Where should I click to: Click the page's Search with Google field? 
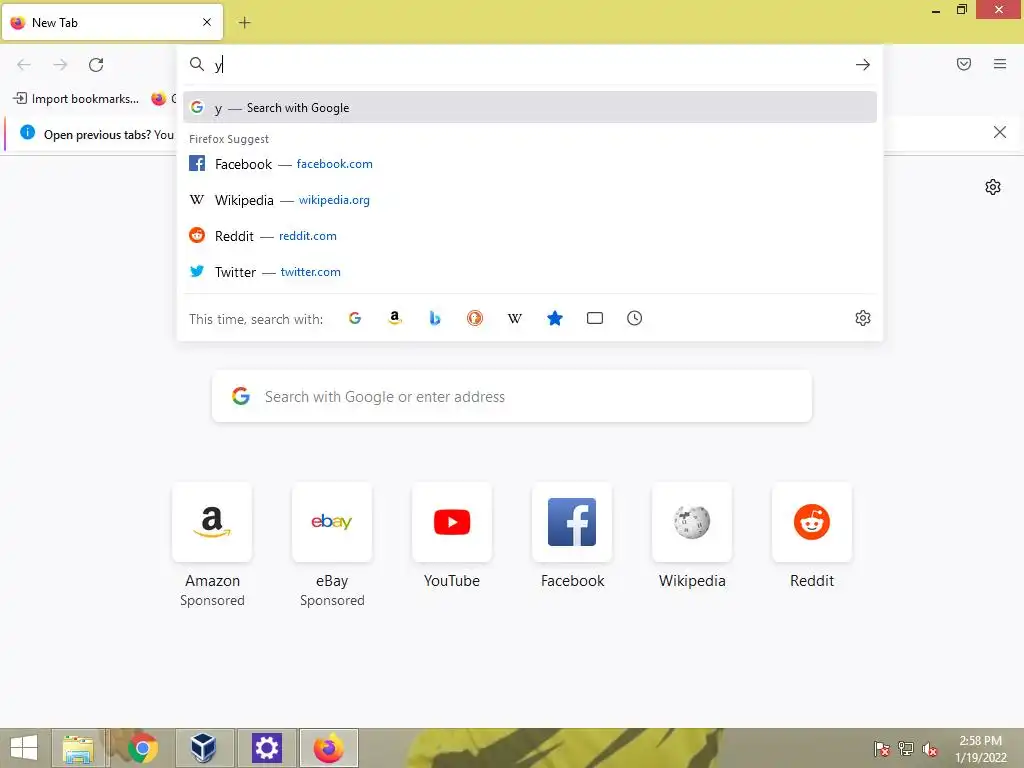coord(512,396)
